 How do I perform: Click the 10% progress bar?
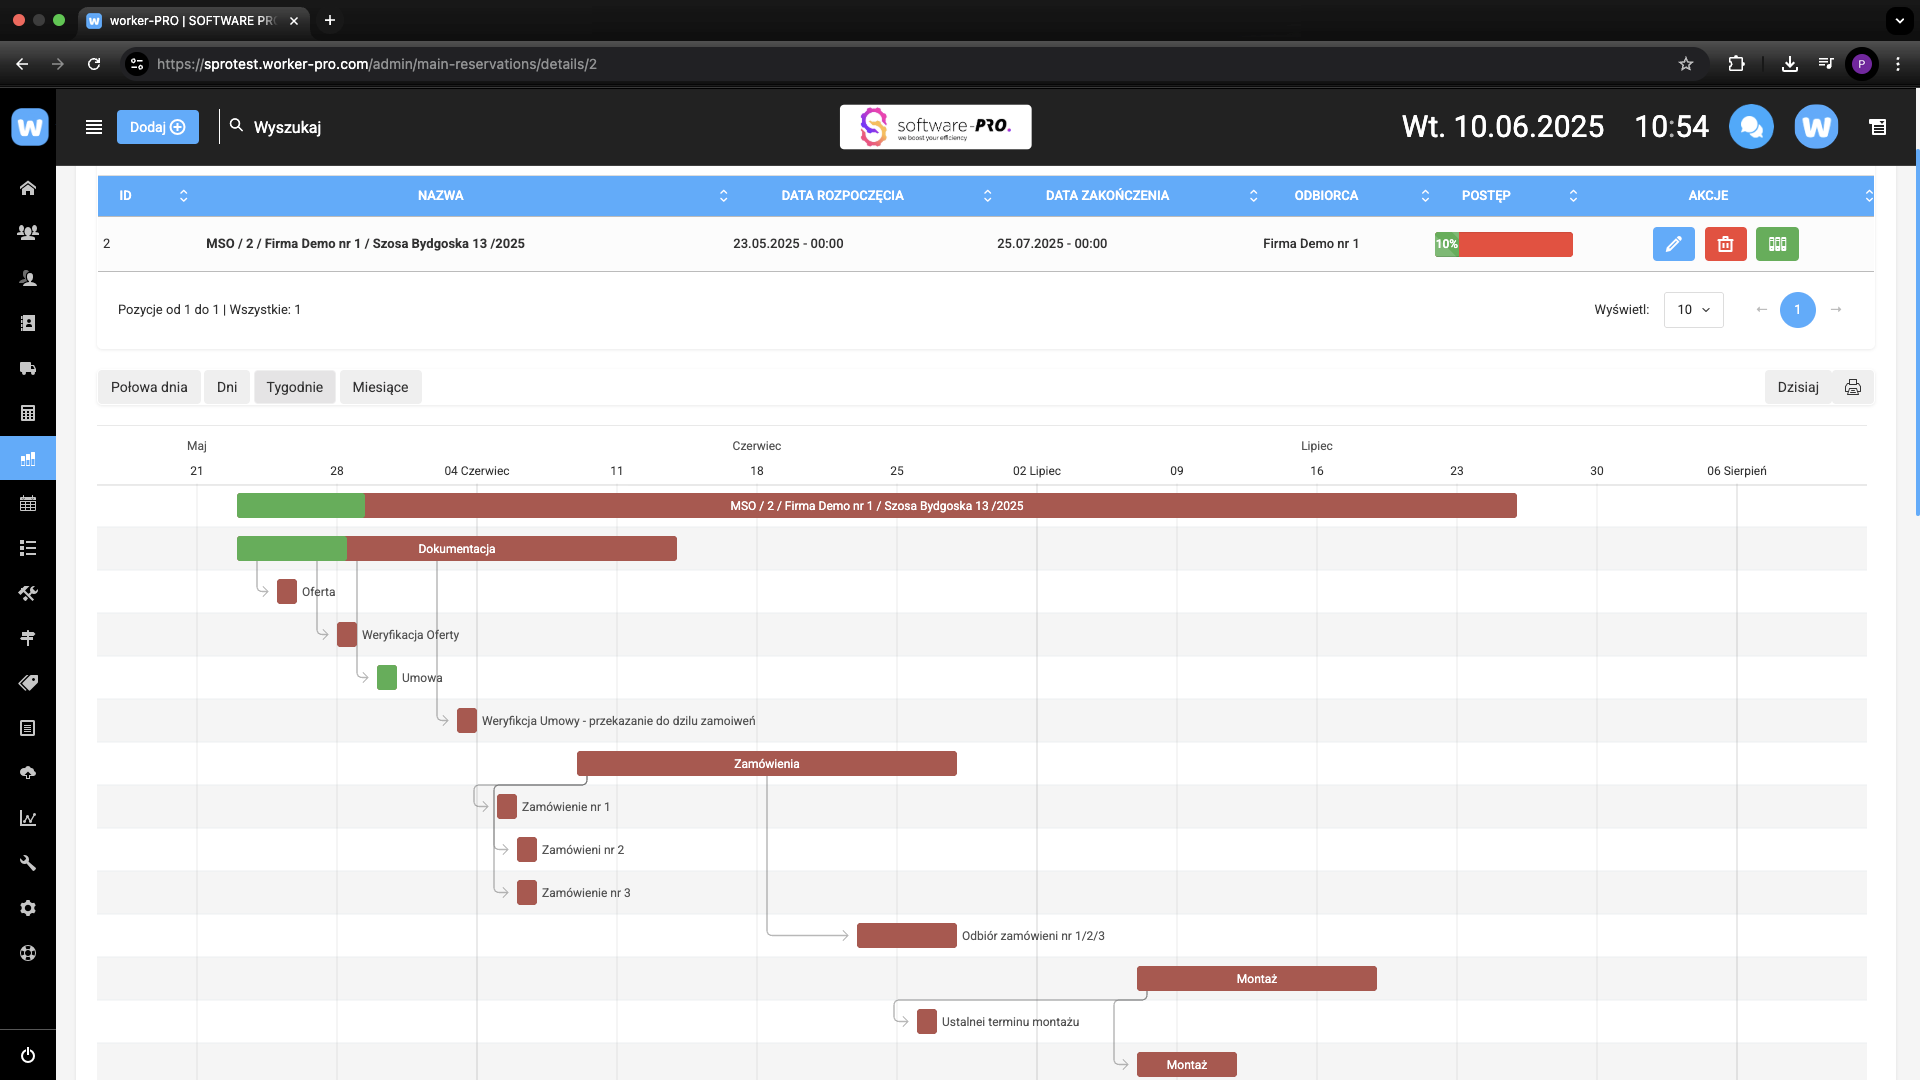1503,244
